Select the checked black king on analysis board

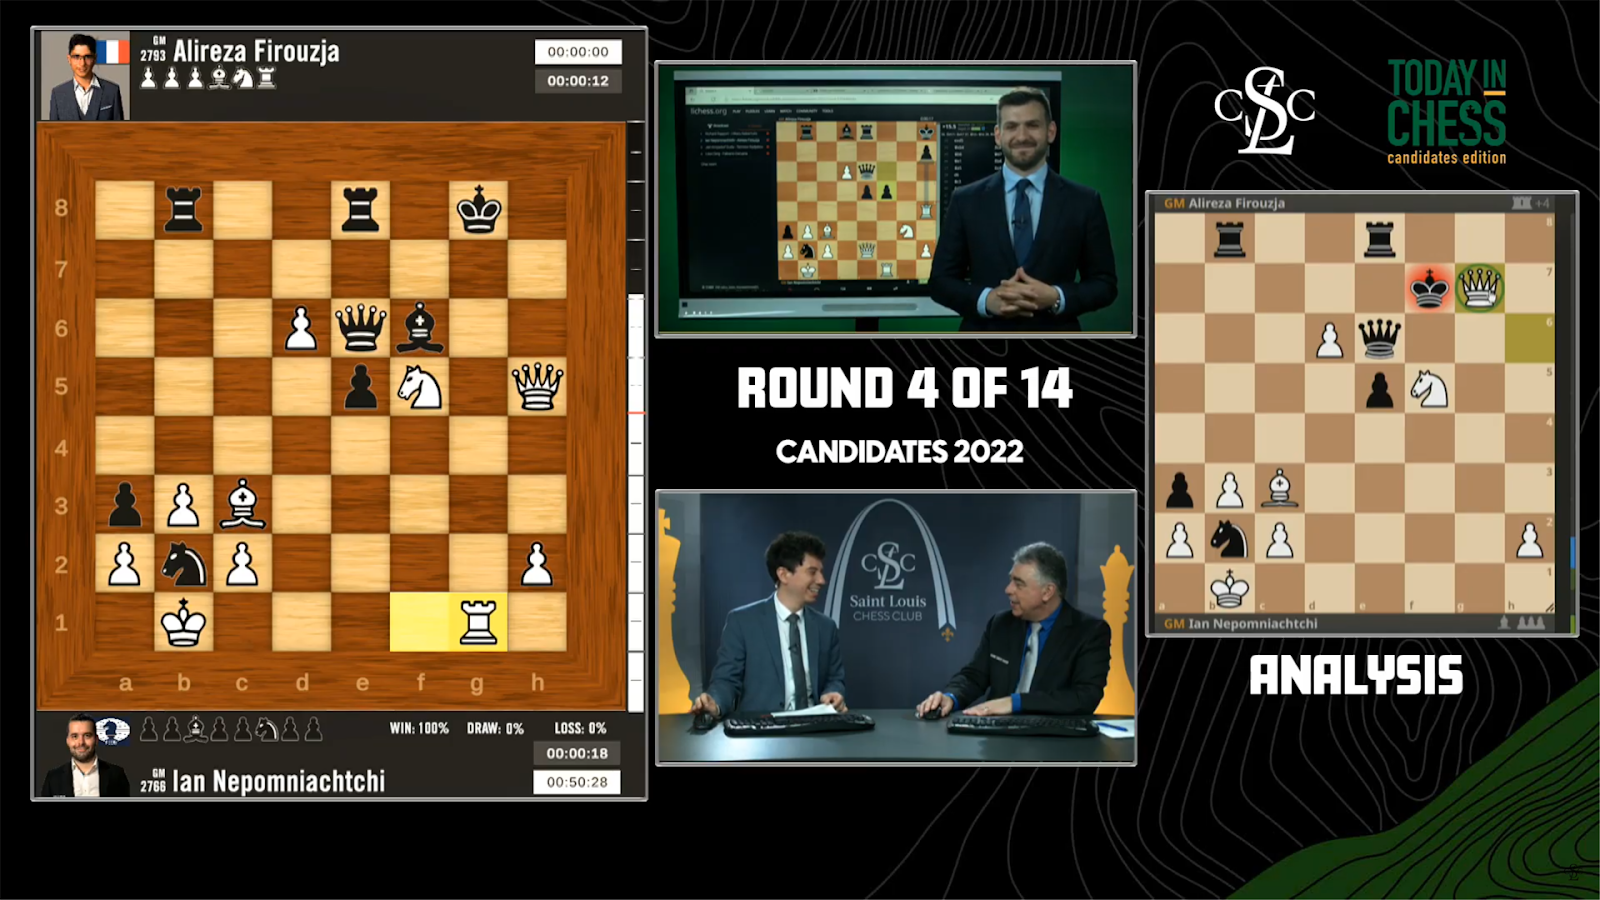click(x=1430, y=289)
